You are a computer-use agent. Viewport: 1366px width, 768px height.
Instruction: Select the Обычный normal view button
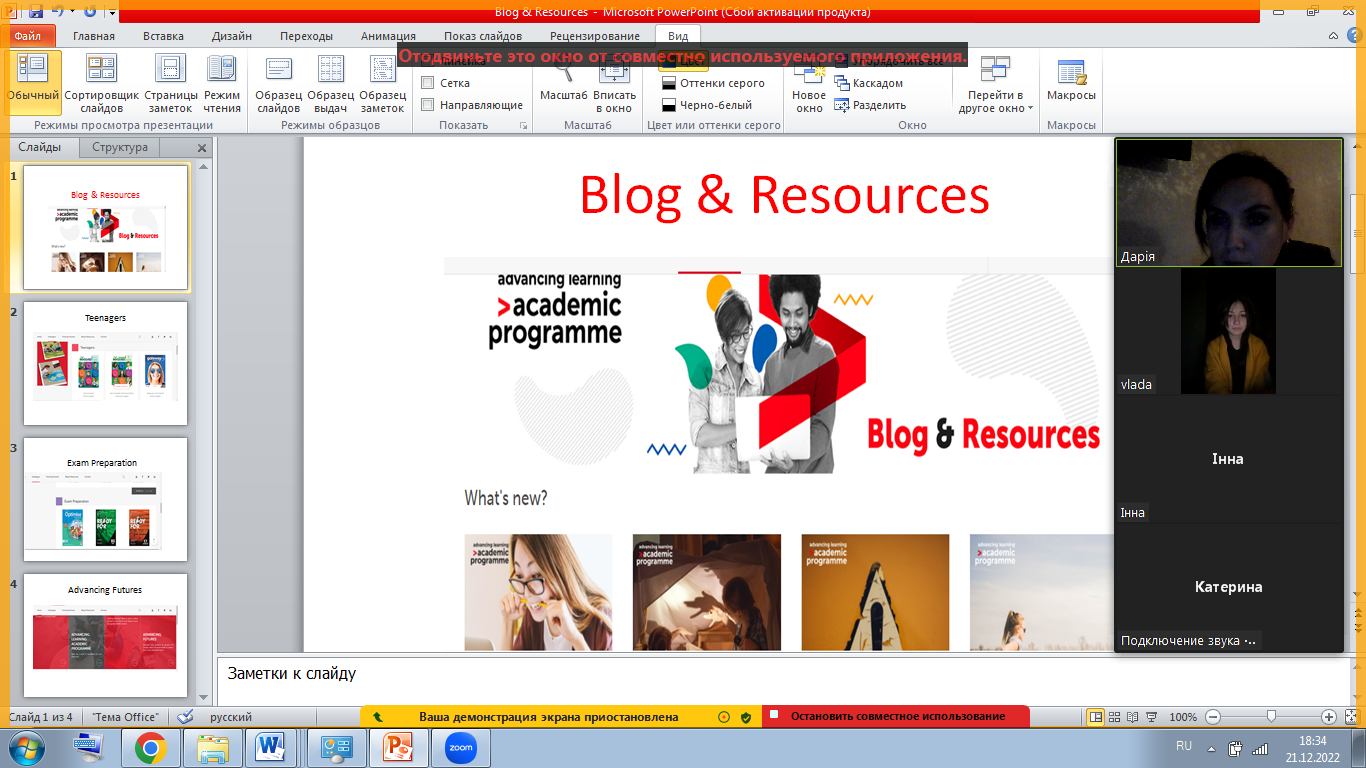(34, 82)
